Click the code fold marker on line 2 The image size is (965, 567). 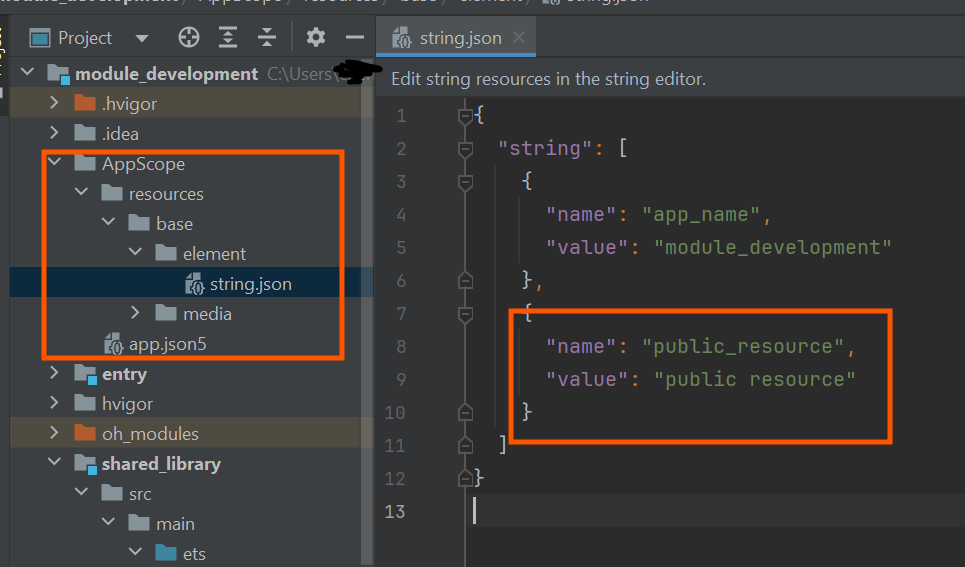(x=464, y=149)
